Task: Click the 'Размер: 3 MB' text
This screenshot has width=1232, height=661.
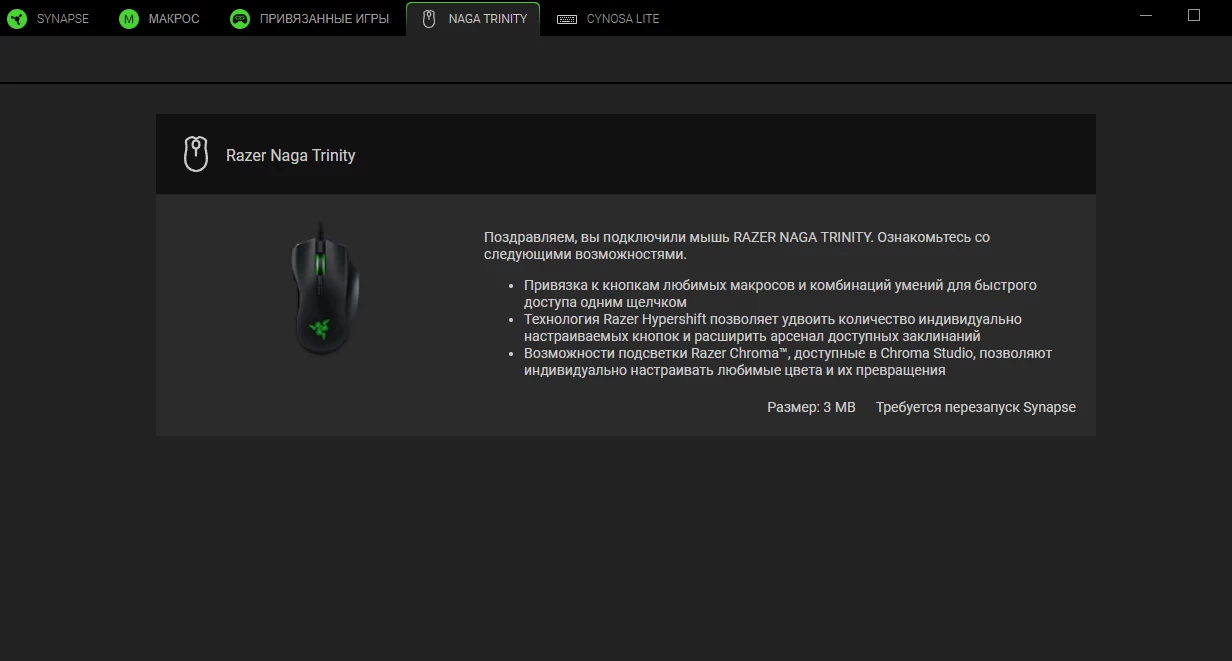Action: pos(811,407)
